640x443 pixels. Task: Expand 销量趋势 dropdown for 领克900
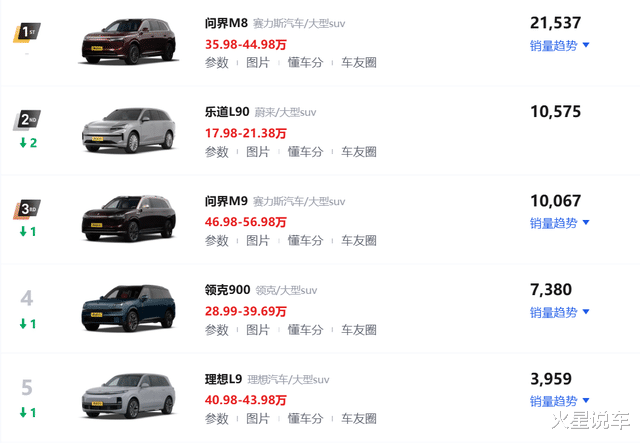(559, 312)
